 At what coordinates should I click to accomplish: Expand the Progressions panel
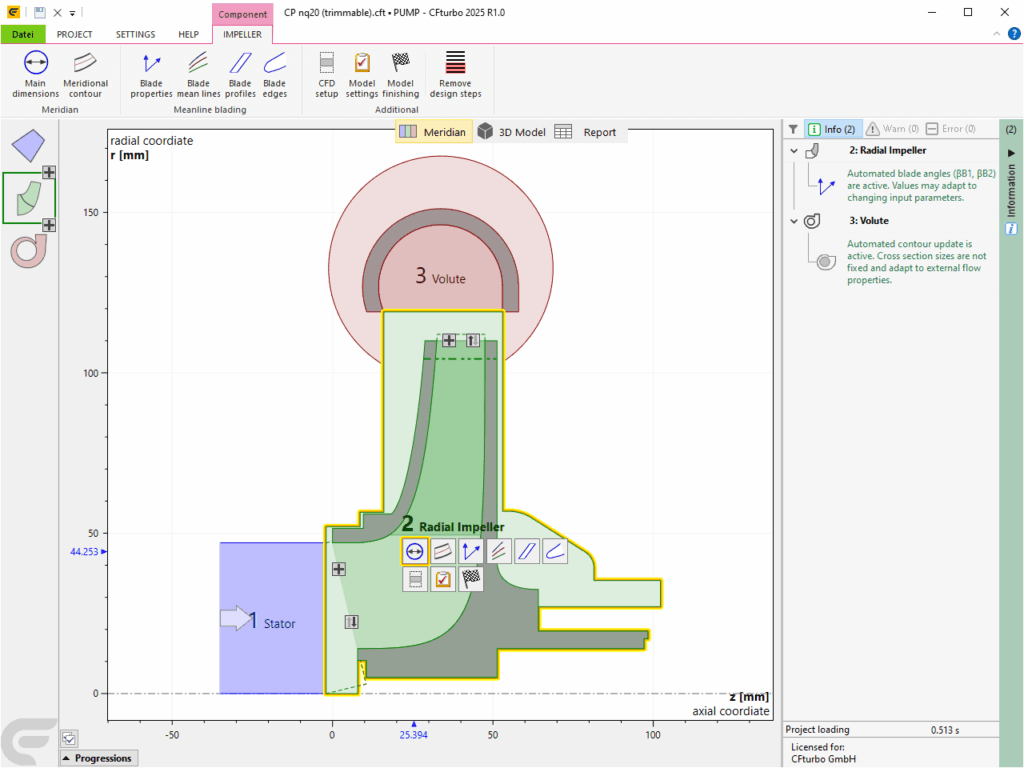pyautogui.click(x=99, y=758)
